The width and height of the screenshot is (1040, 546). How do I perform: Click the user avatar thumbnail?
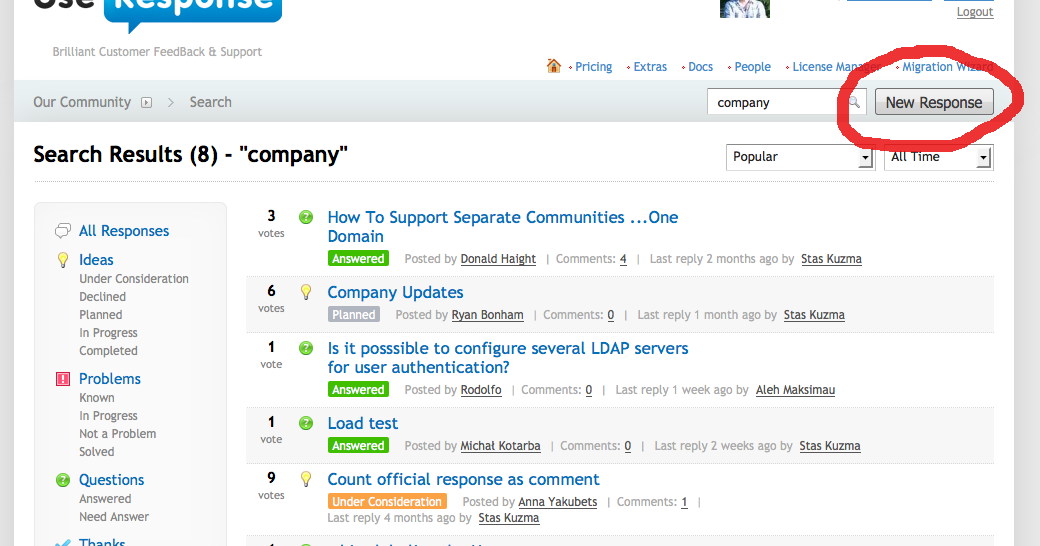[x=745, y=8]
